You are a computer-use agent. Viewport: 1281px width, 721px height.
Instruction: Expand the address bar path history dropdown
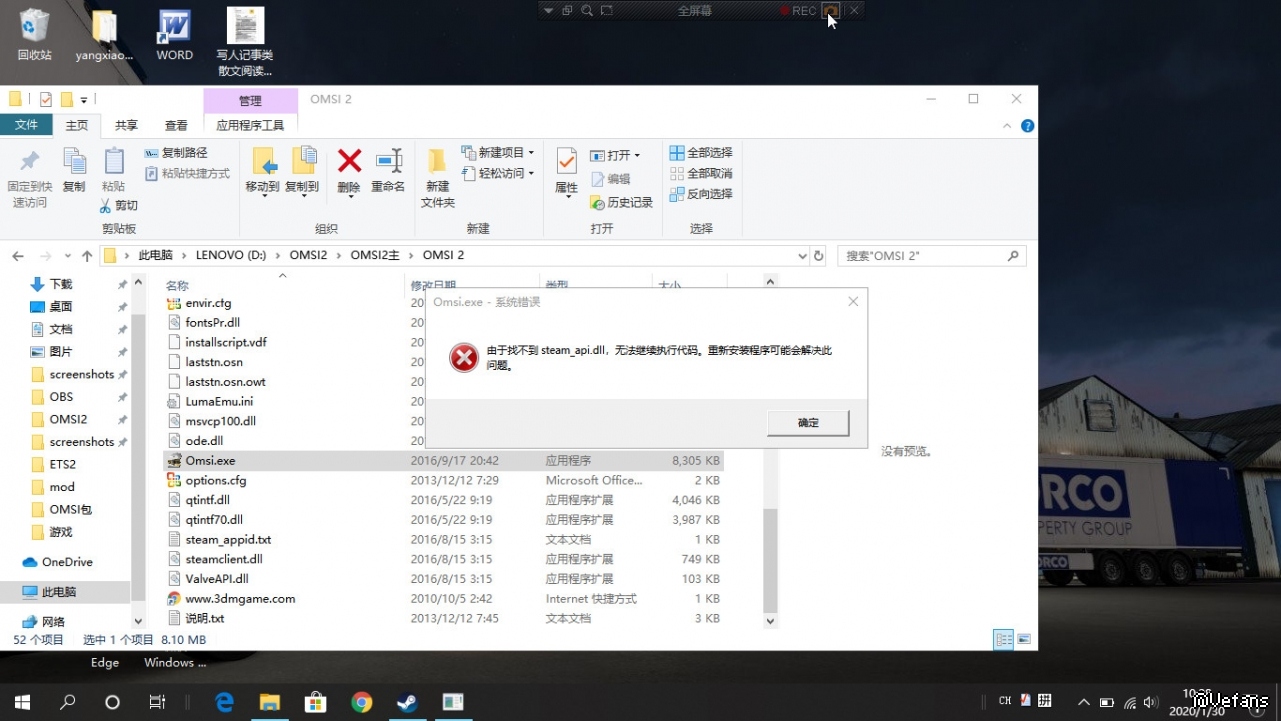pos(802,256)
